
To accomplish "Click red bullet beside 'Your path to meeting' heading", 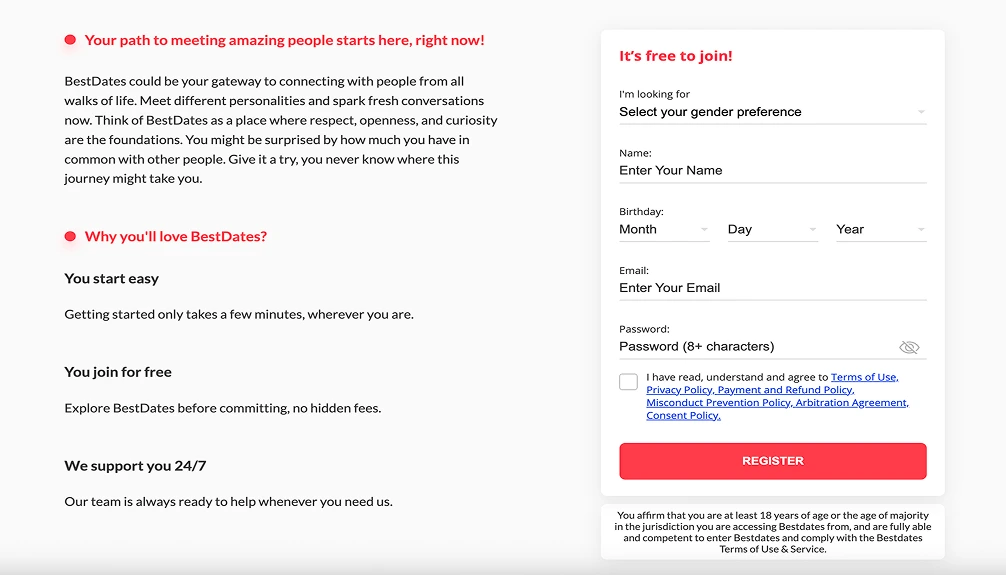I will point(70,40).
